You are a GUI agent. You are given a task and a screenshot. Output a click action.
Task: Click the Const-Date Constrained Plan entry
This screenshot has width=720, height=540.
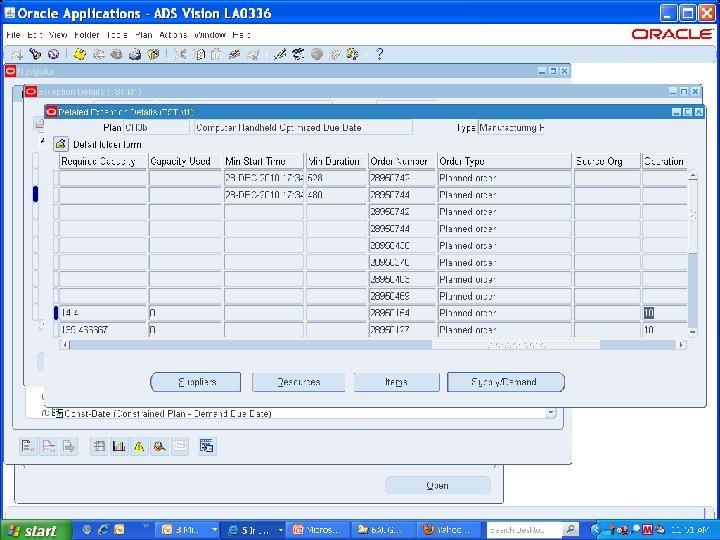[x=168, y=413]
